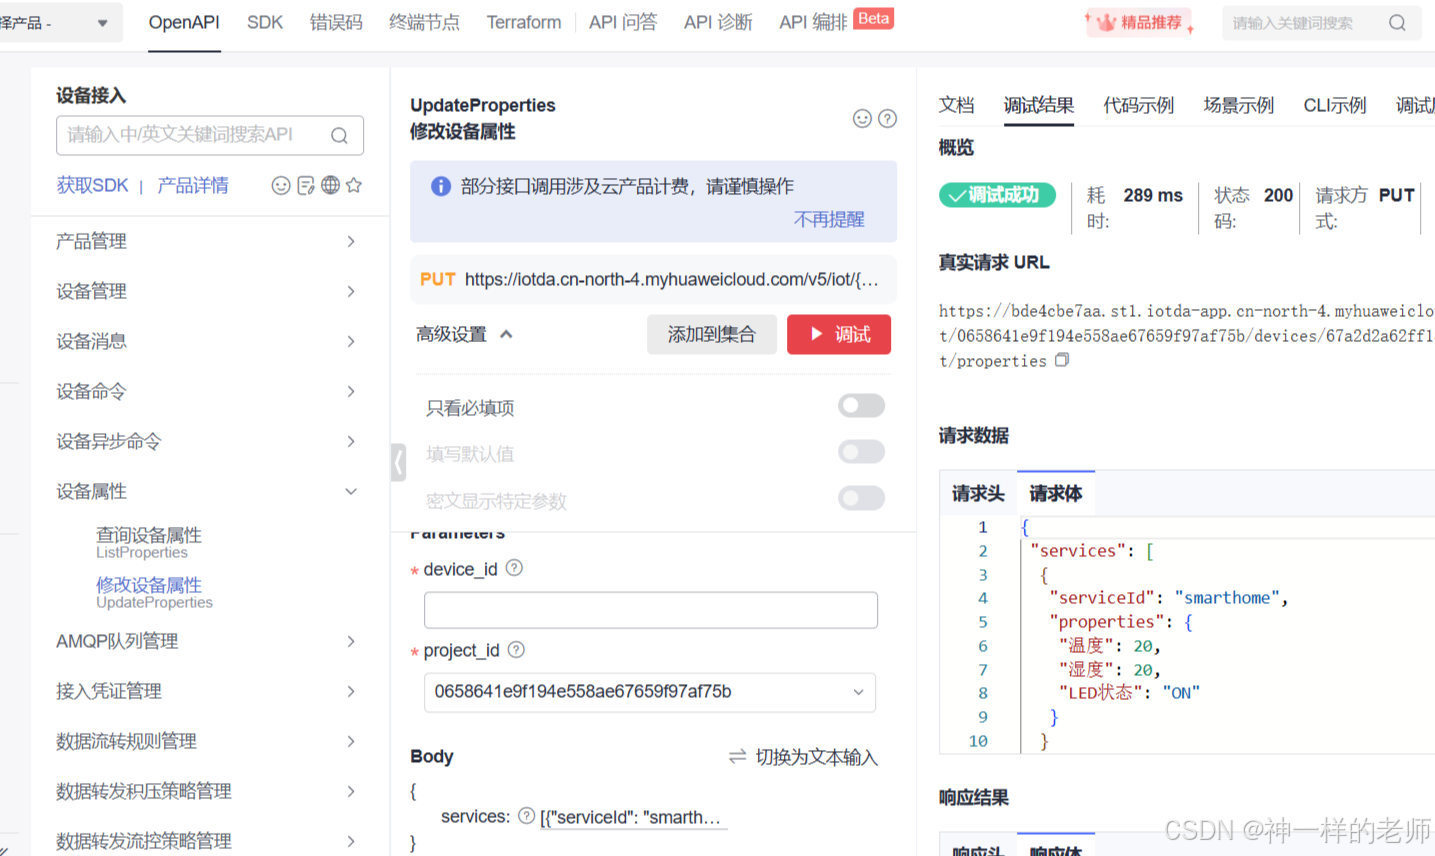Click the top-right keyword search magnifier icon

coord(1397,23)
